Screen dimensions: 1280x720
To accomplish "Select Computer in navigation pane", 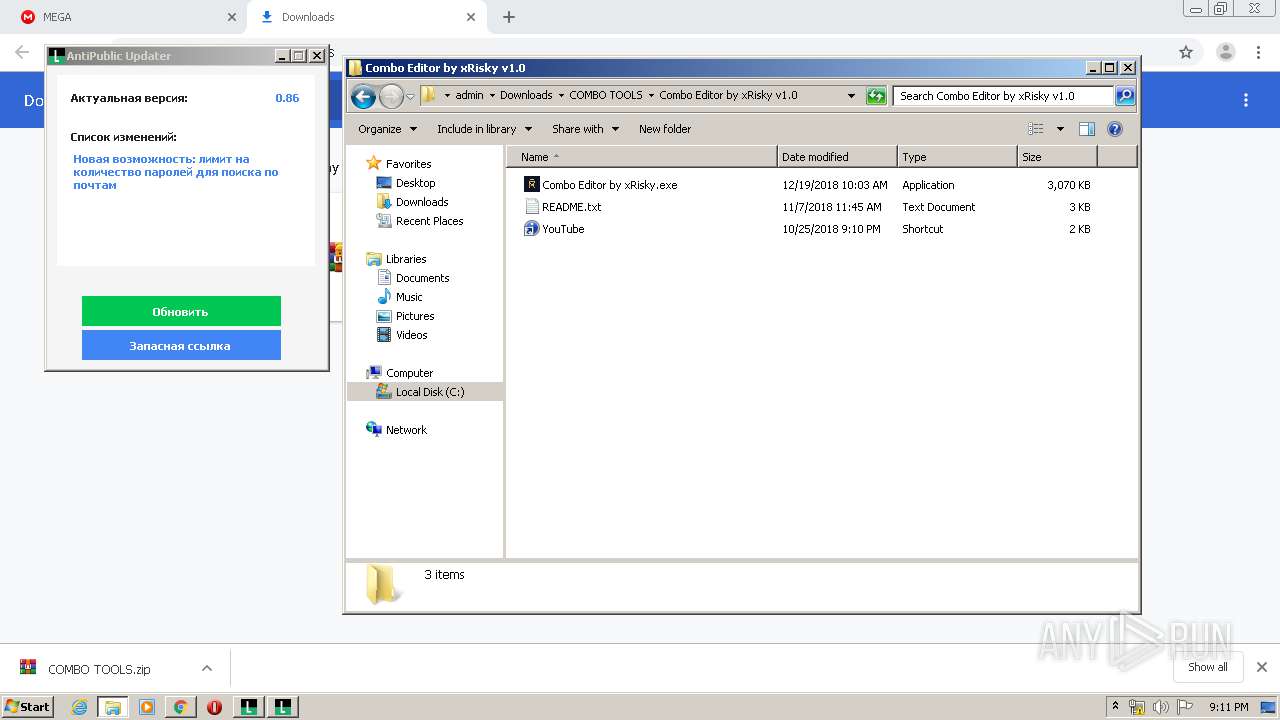I will (400, 373).
